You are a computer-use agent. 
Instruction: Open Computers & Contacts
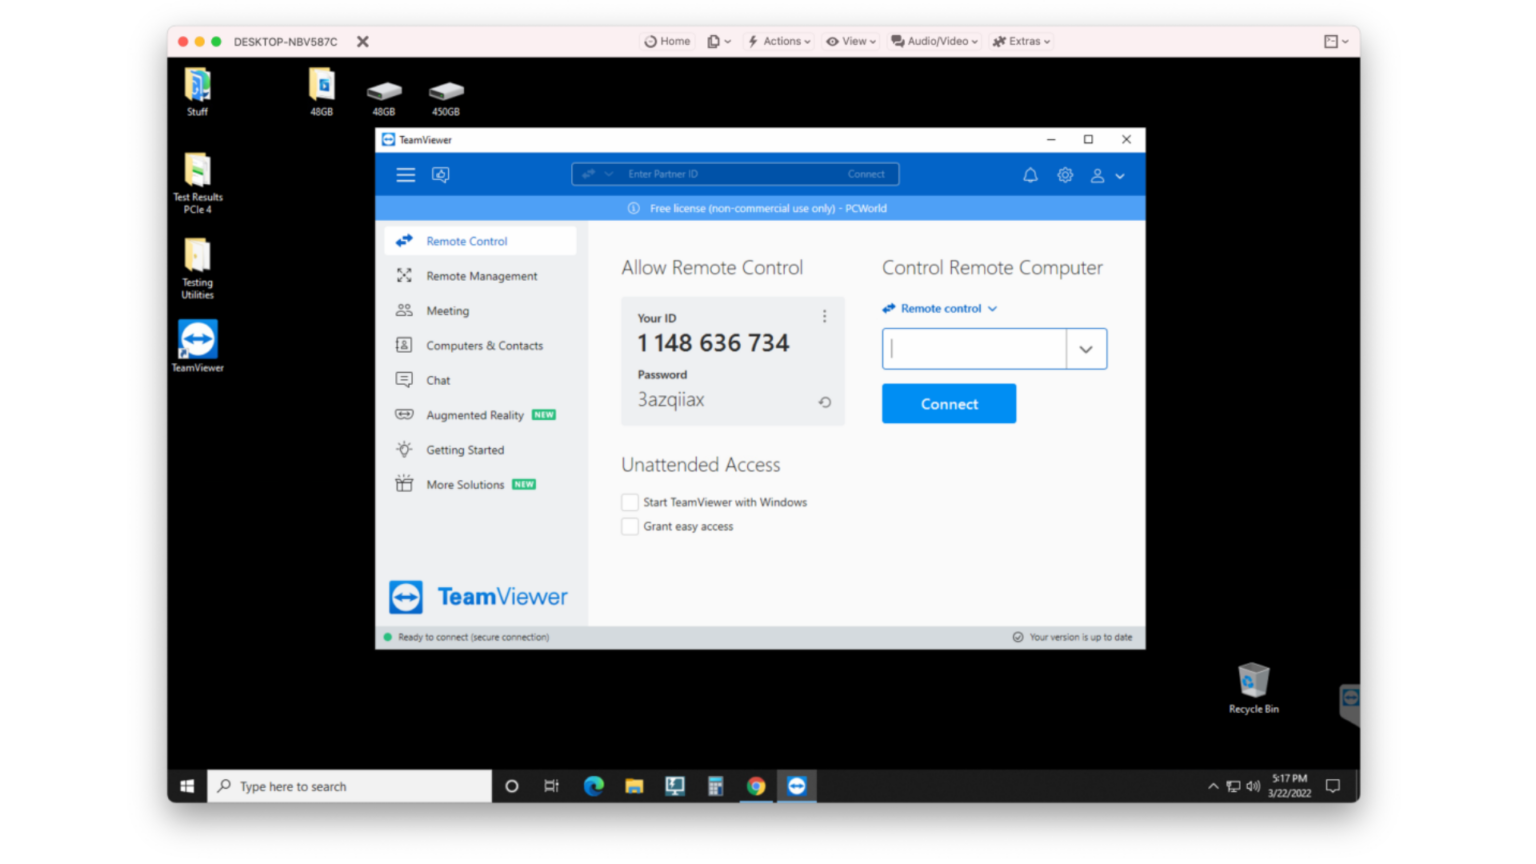tap(484, 345)
